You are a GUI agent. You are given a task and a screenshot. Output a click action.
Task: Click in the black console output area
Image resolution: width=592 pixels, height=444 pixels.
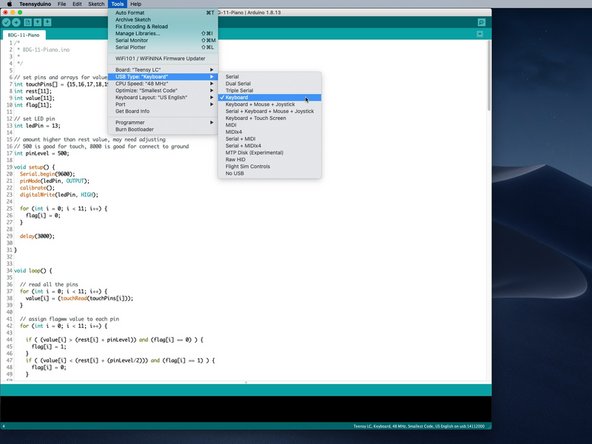tap(245, 409)
